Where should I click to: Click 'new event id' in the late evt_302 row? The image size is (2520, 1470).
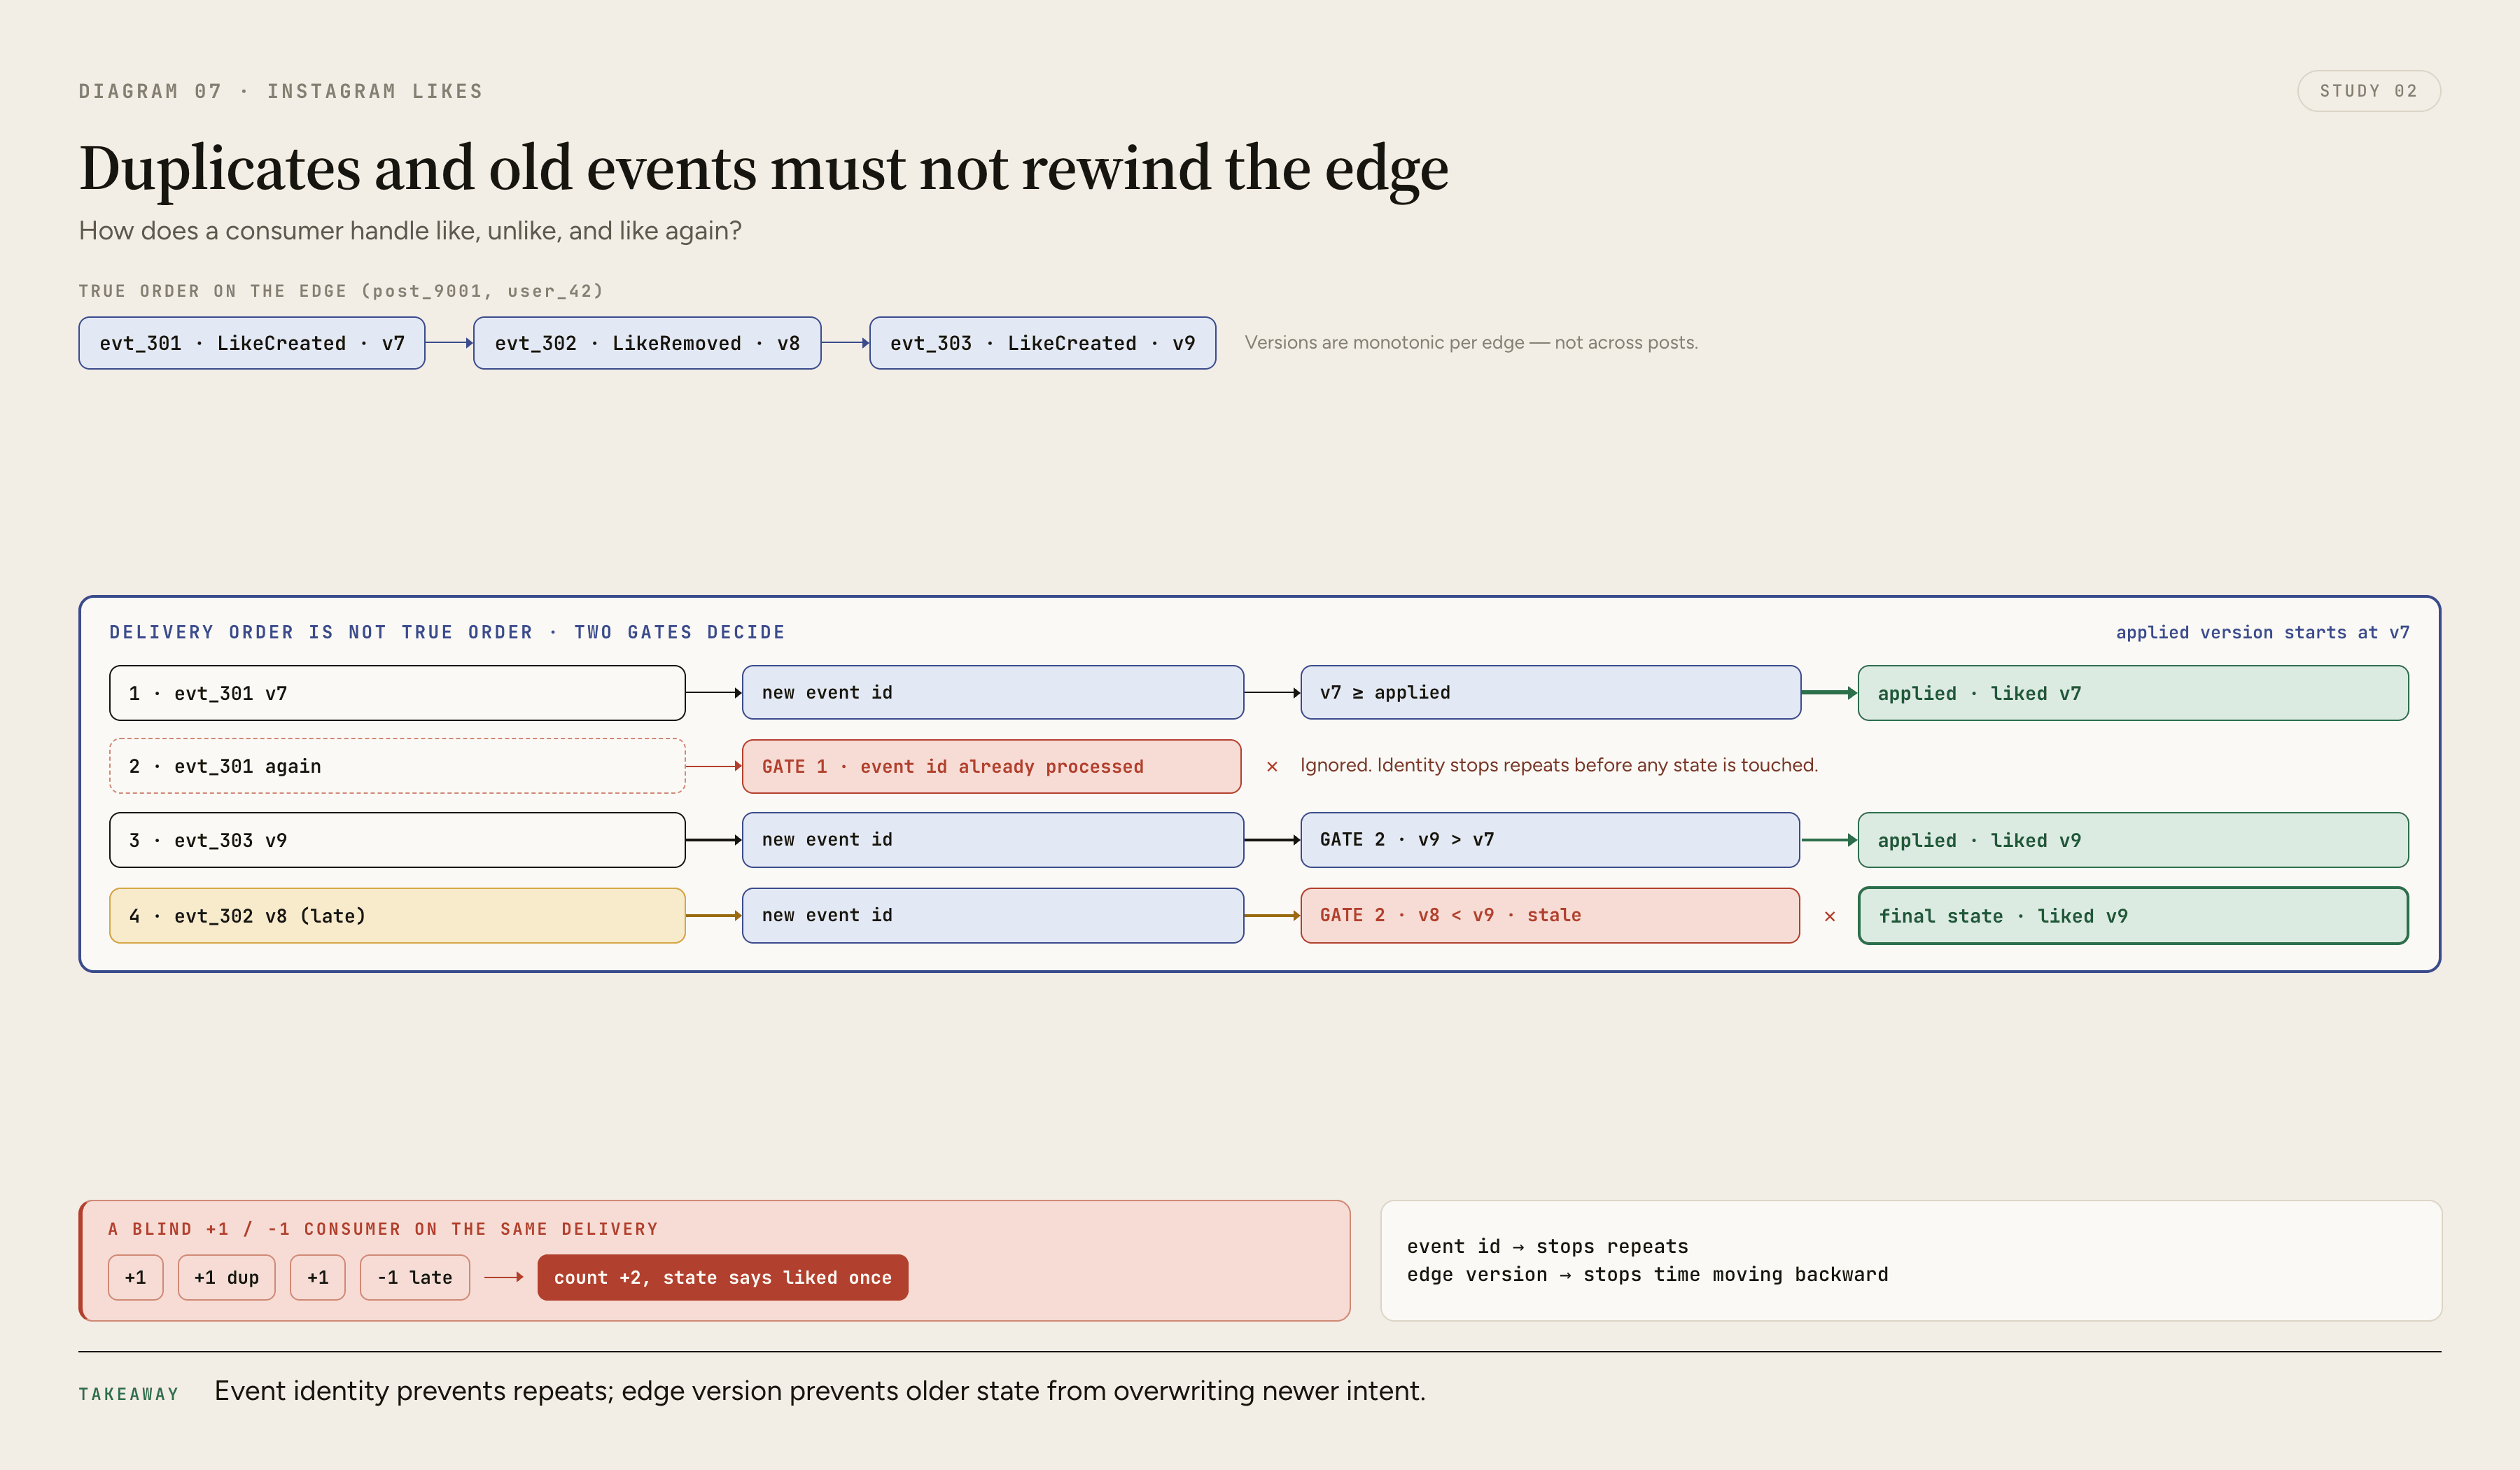pyautogui.click(x=993, y=916)
